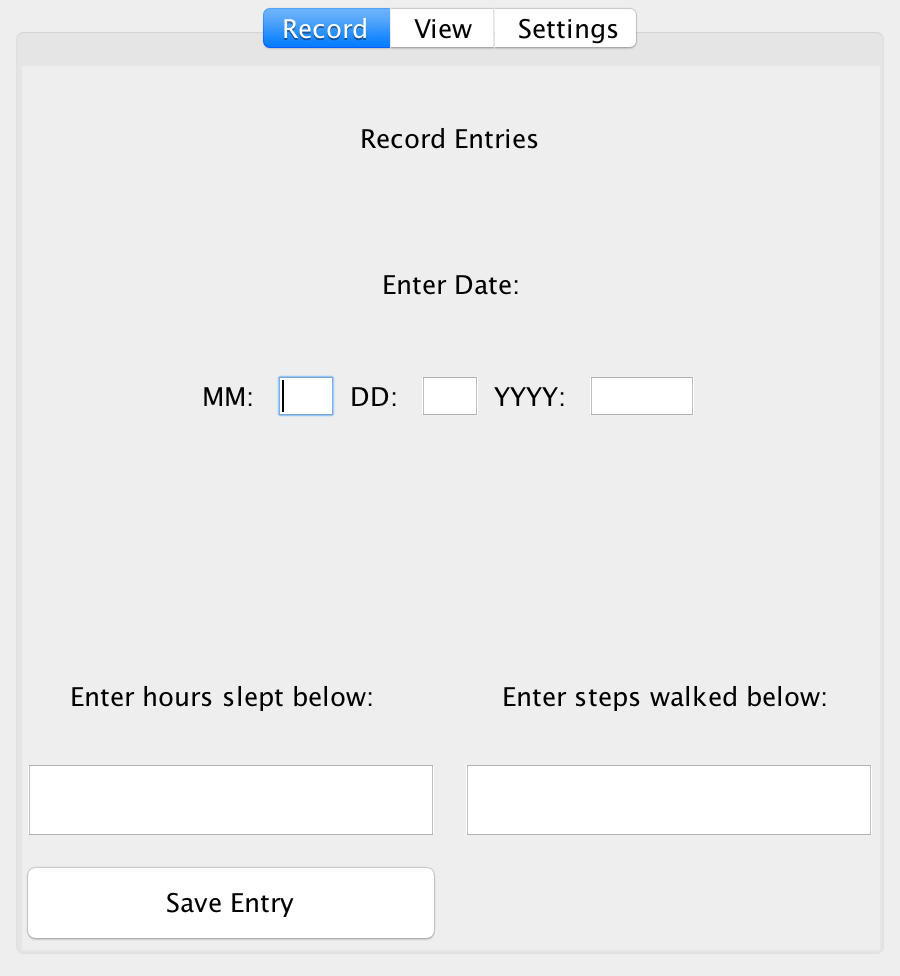Click the Save Entry button
The width and height of the screenshot is (900, 976).
pyautogui.click(x=231, y=903)
